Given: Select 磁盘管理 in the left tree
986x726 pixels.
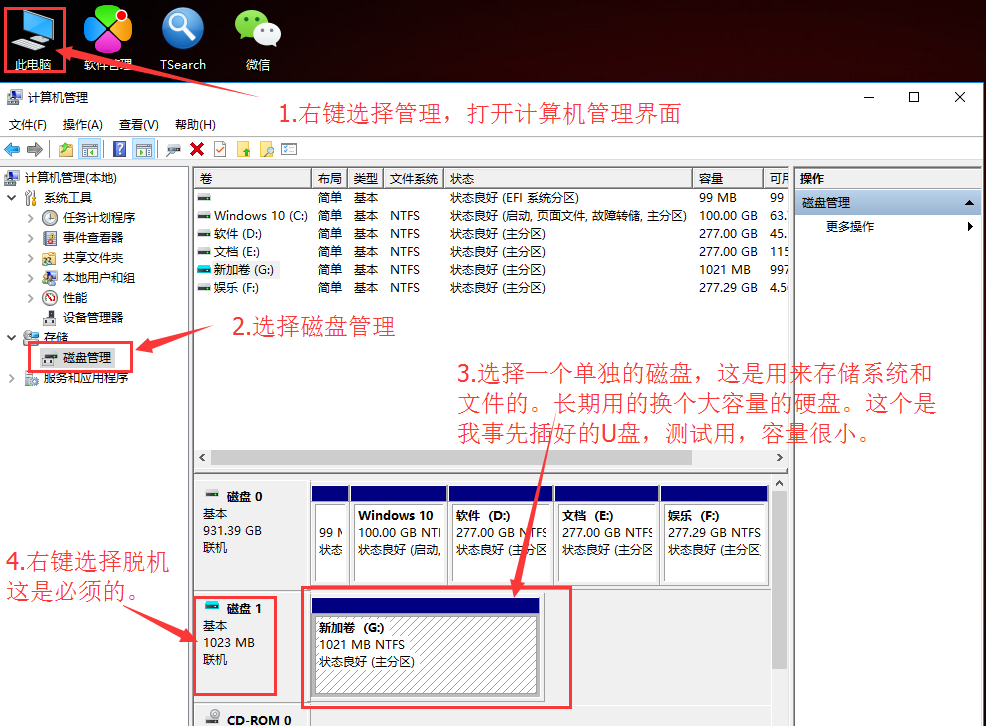Looking at the screenshot, I should pyautogui.click(x=86, y=357).
